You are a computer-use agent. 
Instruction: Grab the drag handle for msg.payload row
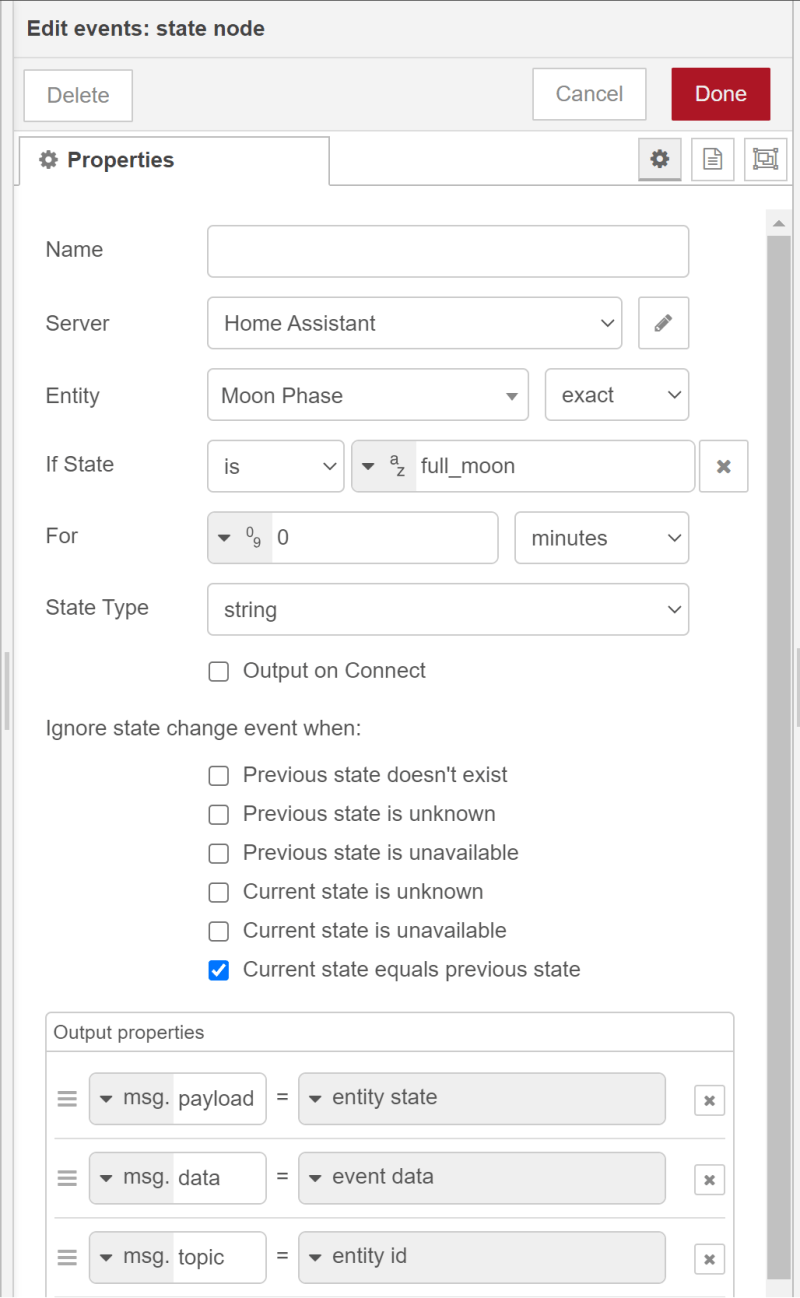point(67,1098)
